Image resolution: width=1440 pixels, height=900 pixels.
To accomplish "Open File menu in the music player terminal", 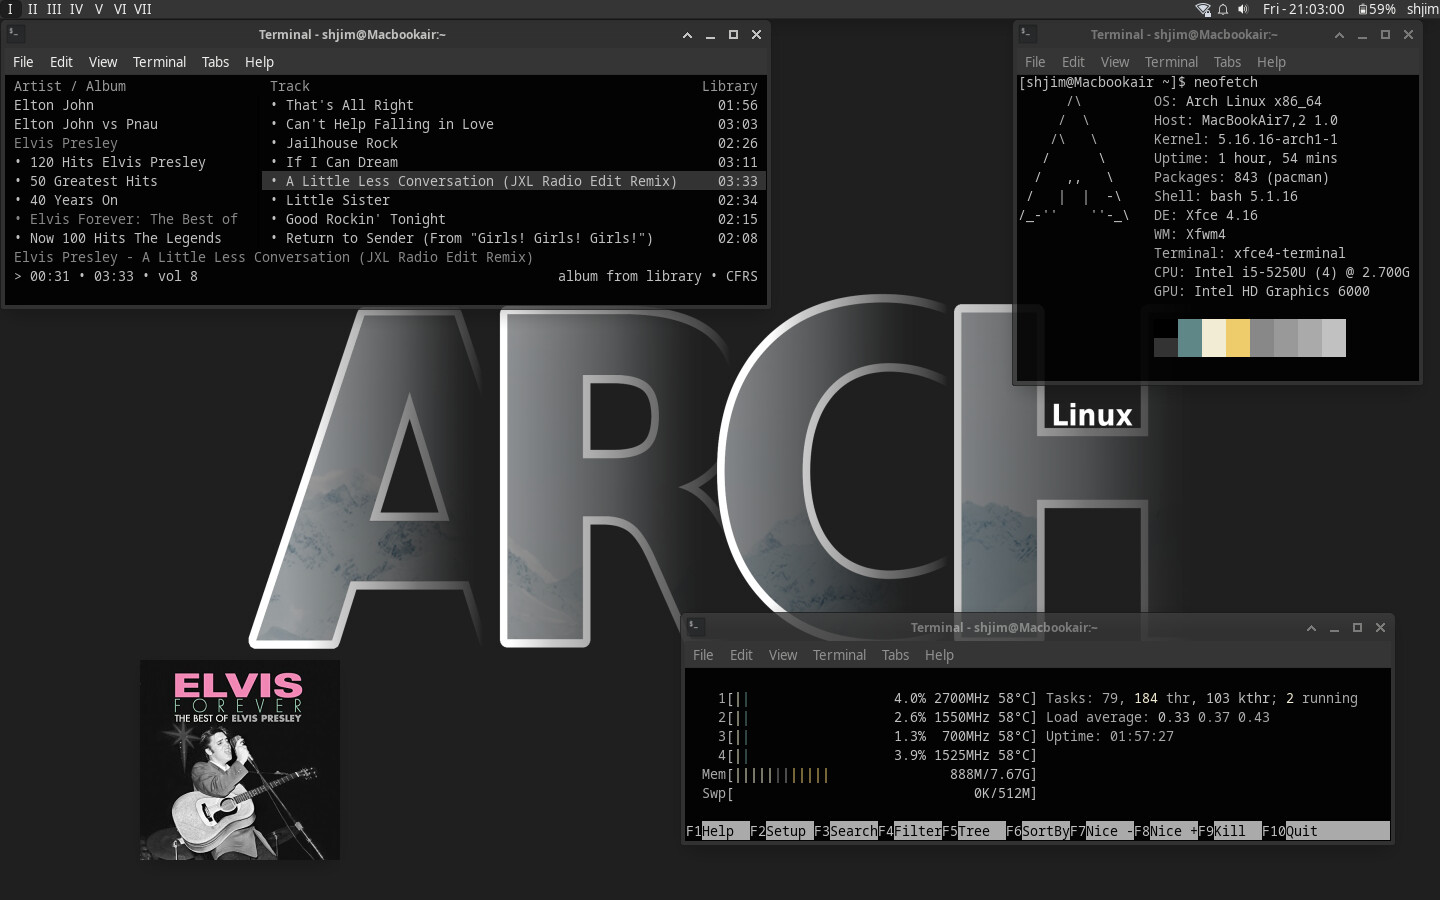I will pyautogui.click(x=23, y=62).
